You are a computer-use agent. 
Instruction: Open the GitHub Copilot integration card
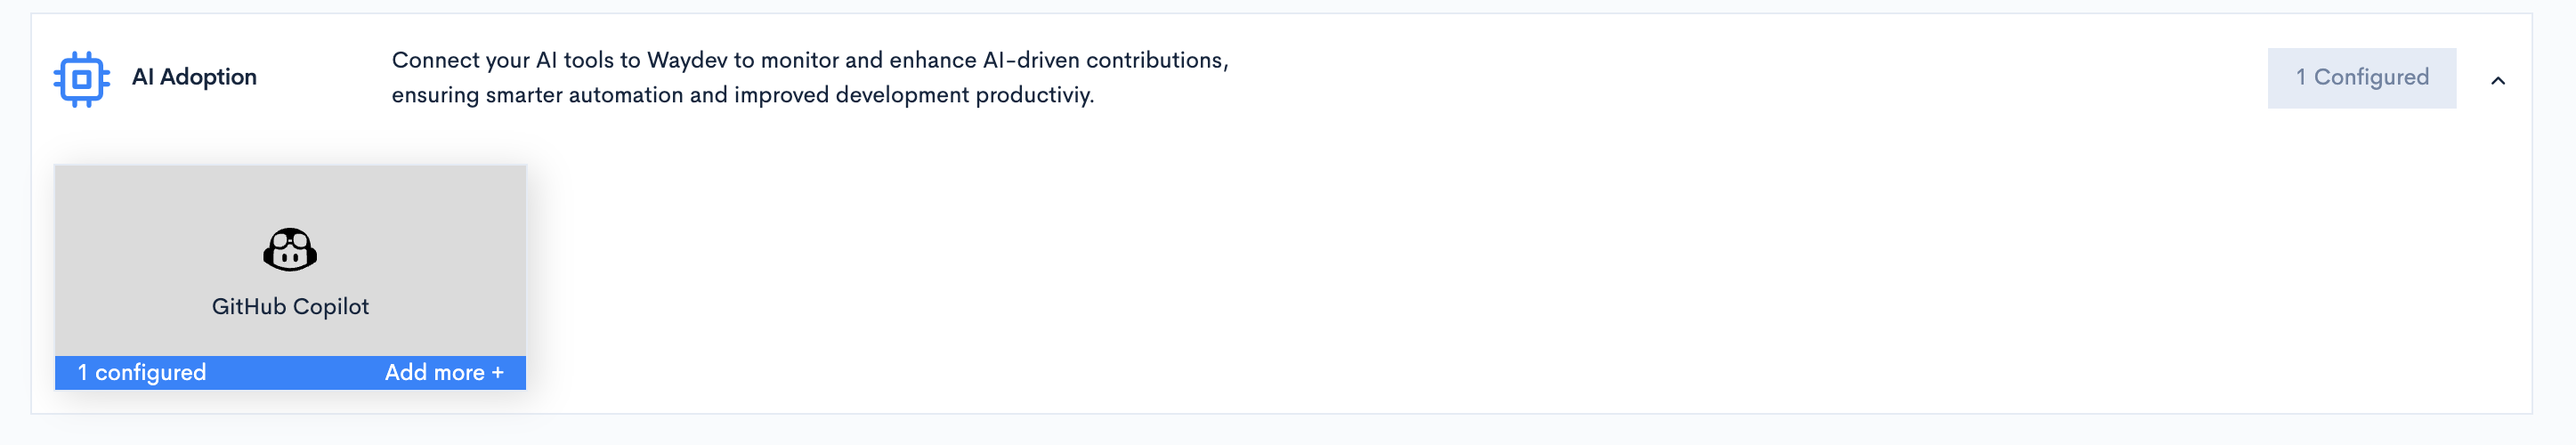pyautogui.click(x=290, y=277)
